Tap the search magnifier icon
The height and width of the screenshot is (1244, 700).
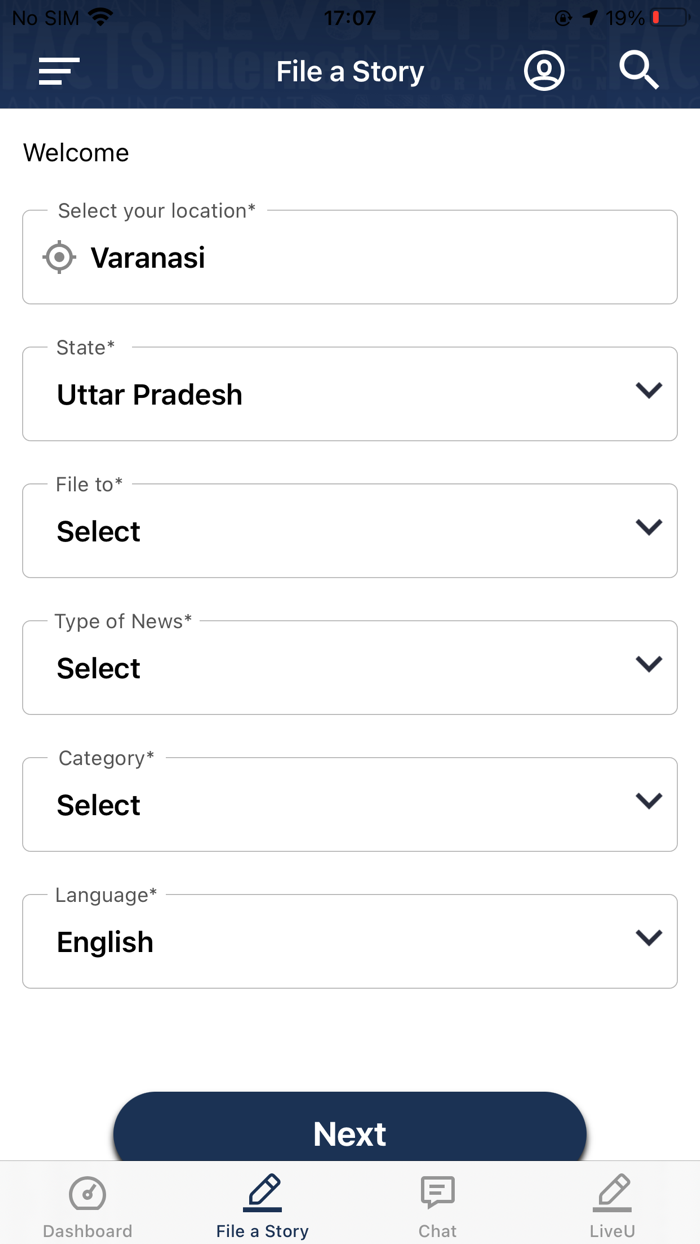pyautogui.click(x=638, y=71)
